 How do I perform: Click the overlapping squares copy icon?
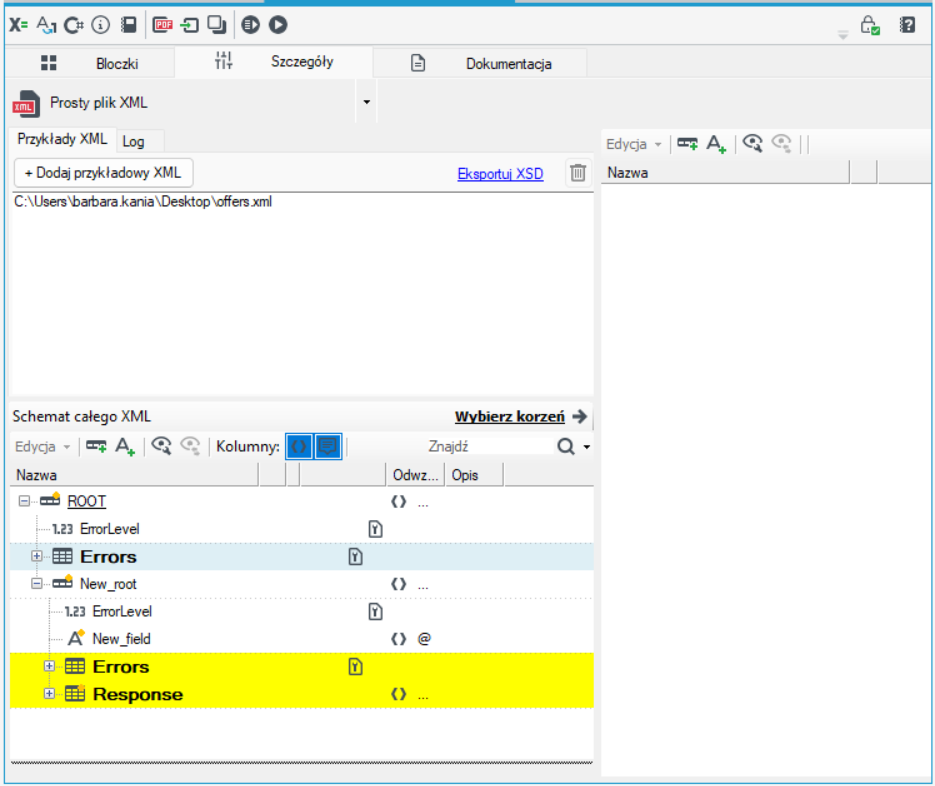coord(217,25)
